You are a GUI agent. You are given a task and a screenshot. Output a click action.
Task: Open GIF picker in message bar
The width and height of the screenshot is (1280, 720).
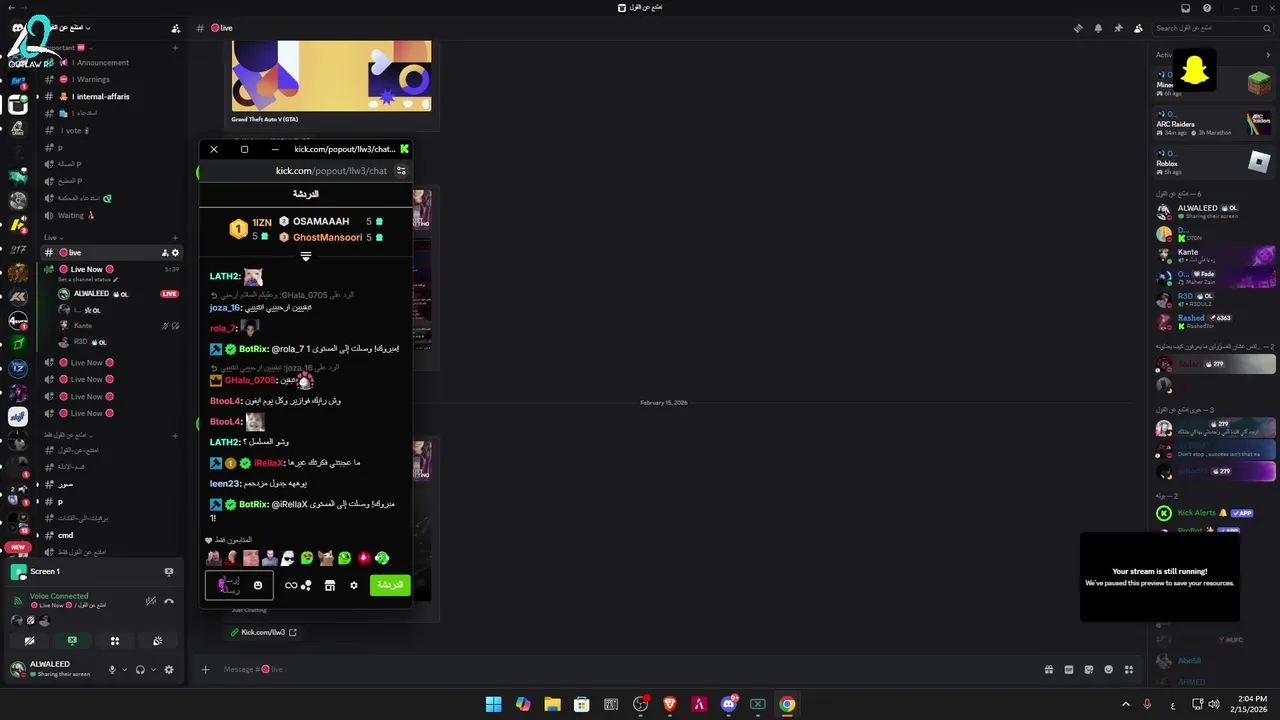click(x=1069, y=669)
